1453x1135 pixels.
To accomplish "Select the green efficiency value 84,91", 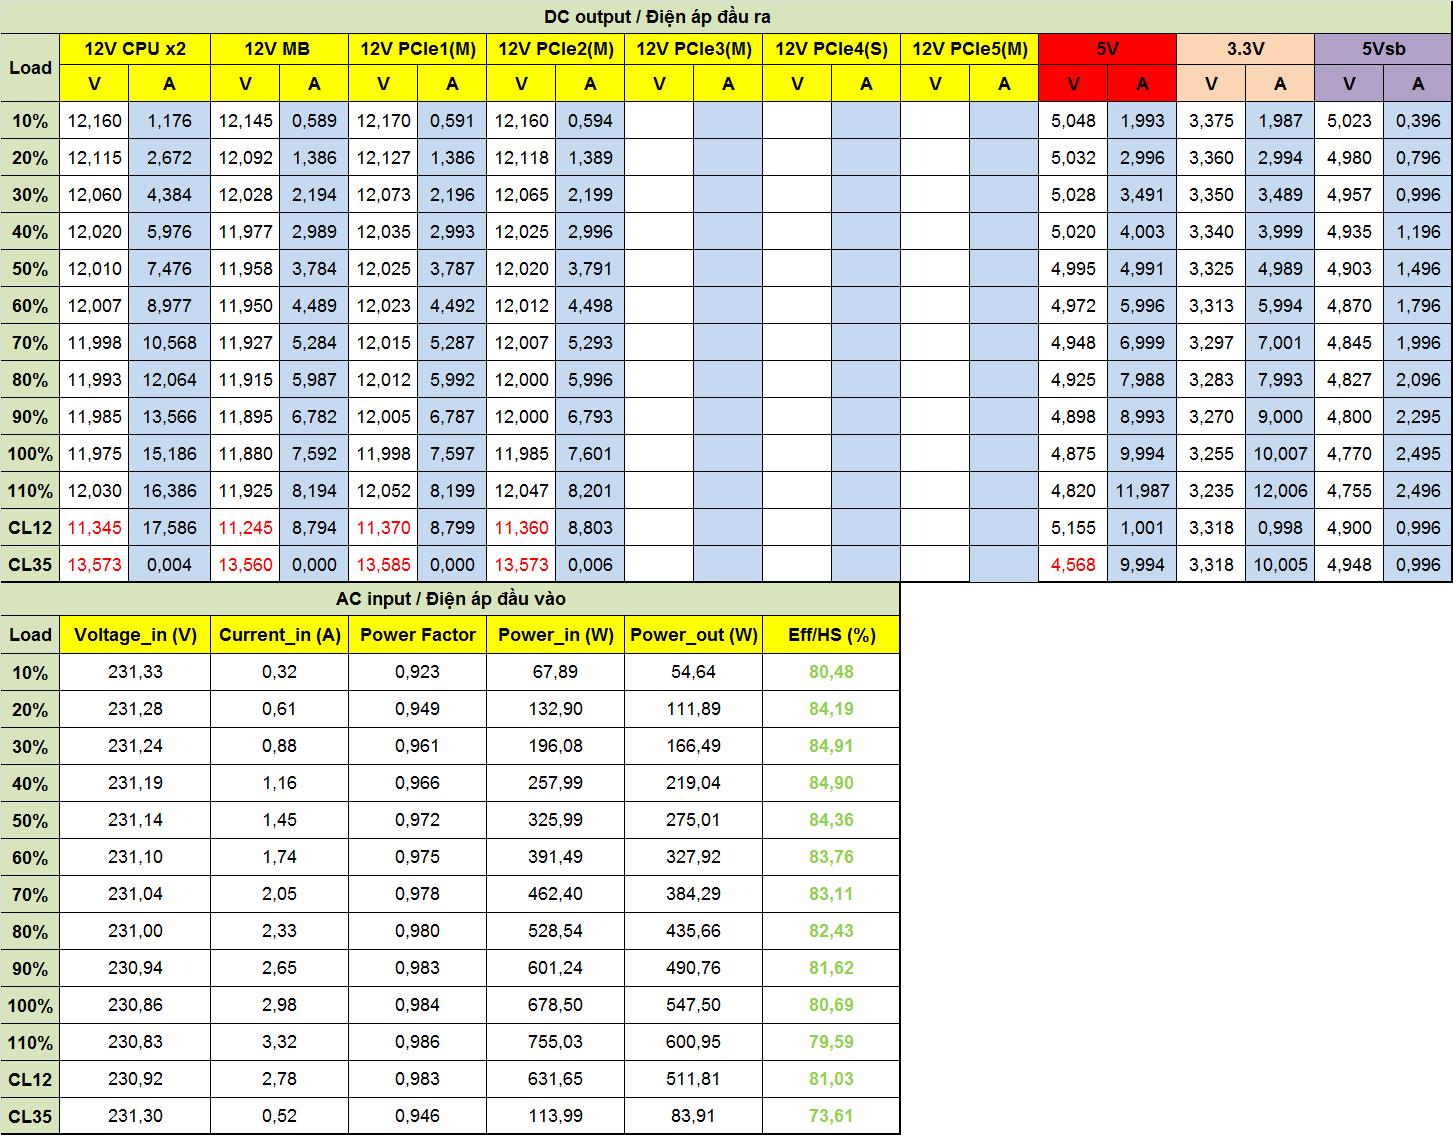I will point(831,746).
